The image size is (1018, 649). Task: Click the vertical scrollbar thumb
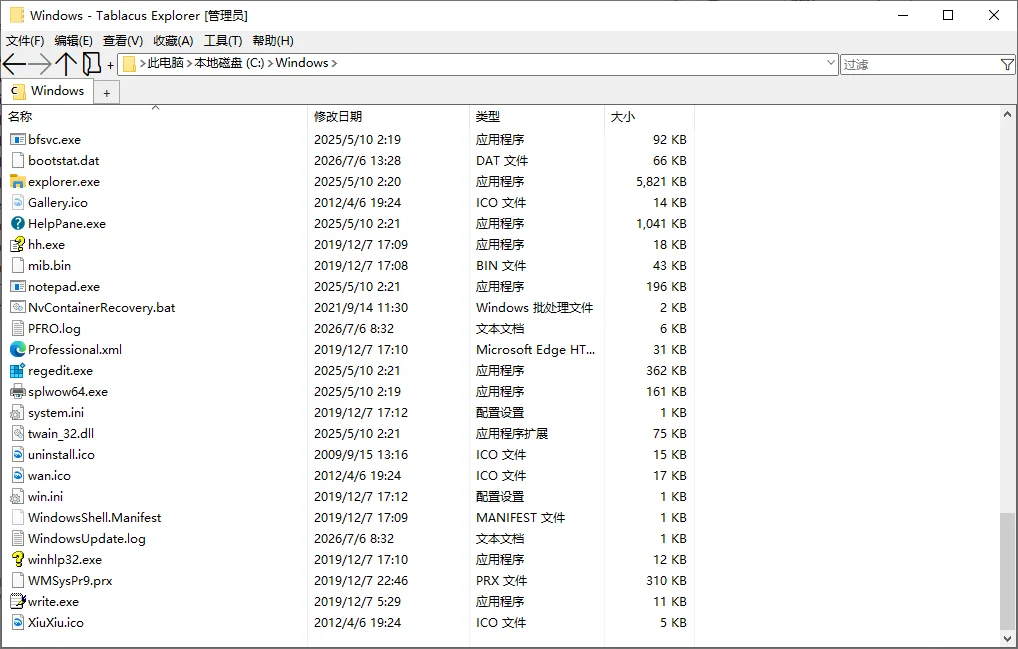pyautogui.click(x=1007, y=571)
